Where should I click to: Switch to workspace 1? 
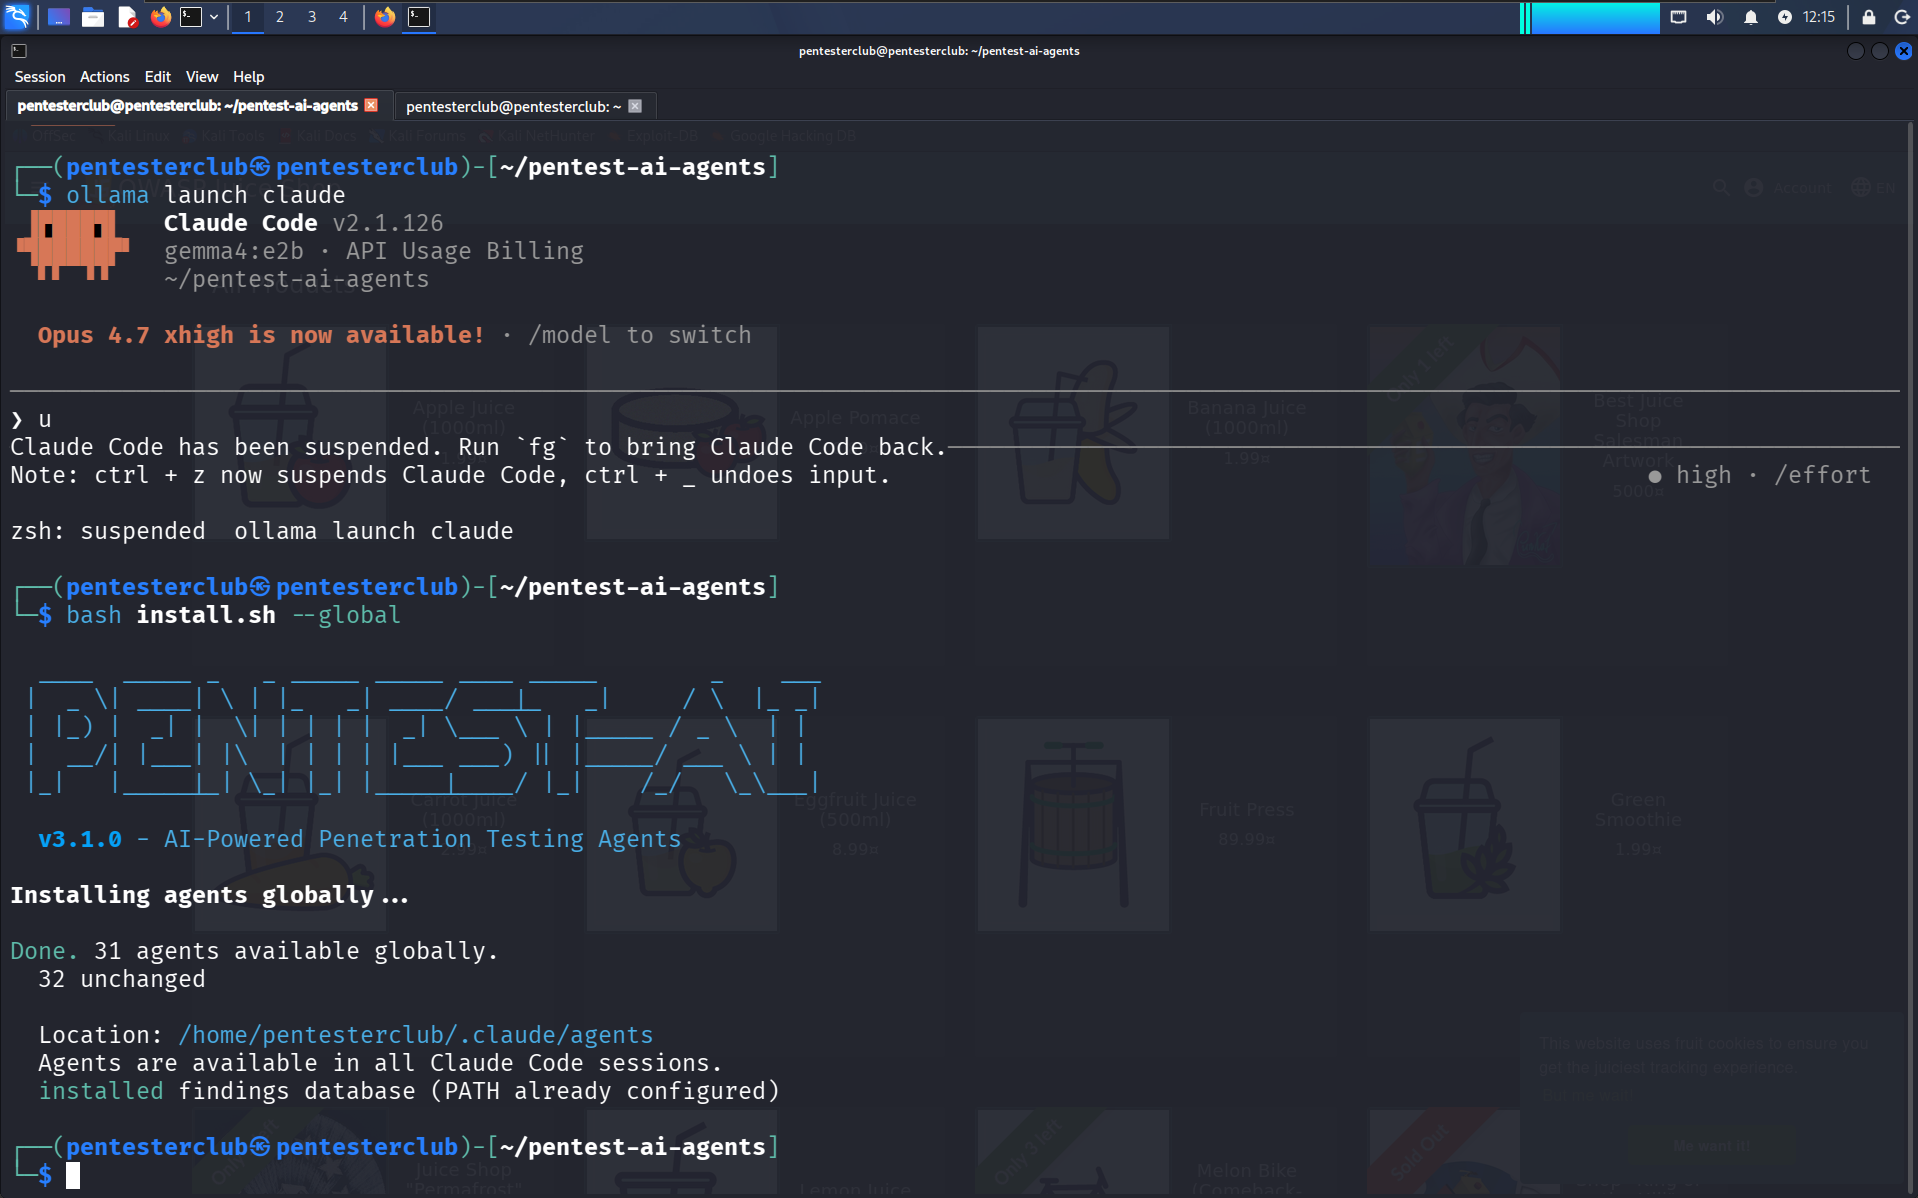coord(248,16)
